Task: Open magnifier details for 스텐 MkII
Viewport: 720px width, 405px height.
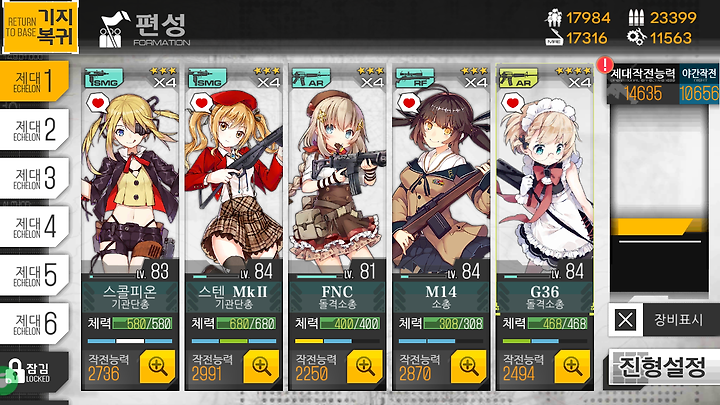Action: click(x=261, y=366)
